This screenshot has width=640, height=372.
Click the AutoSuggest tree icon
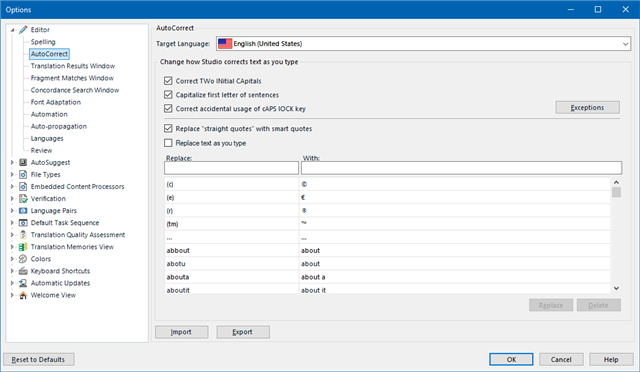coord(23,163)
